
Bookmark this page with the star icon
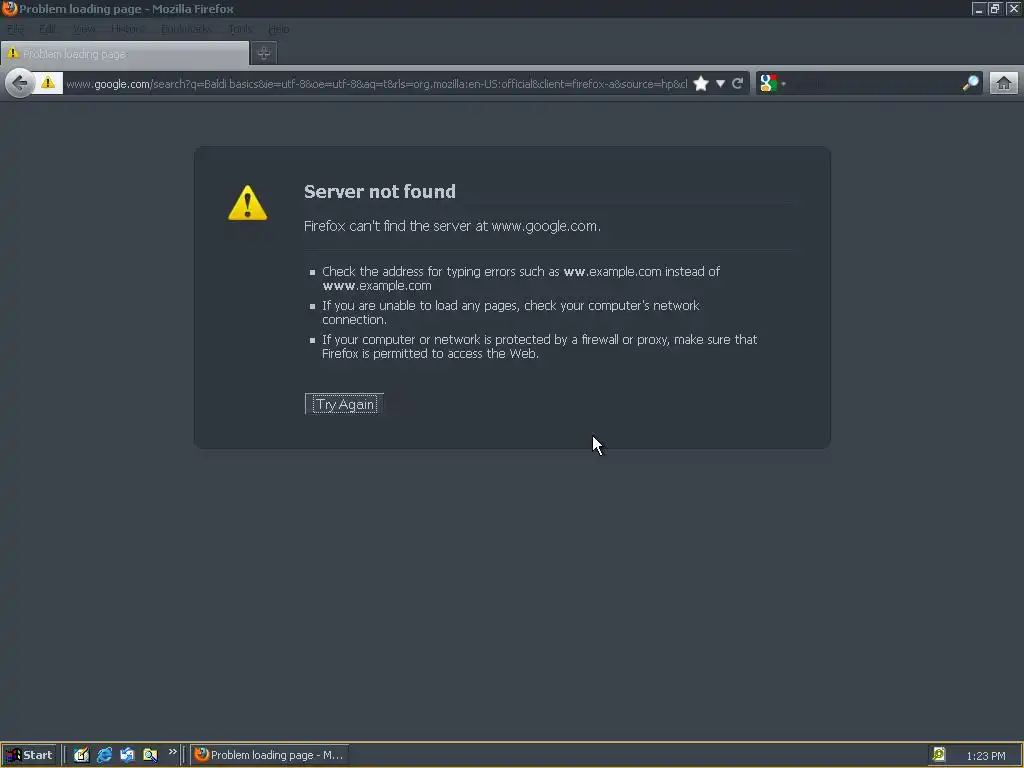click(x=701, y=84)
